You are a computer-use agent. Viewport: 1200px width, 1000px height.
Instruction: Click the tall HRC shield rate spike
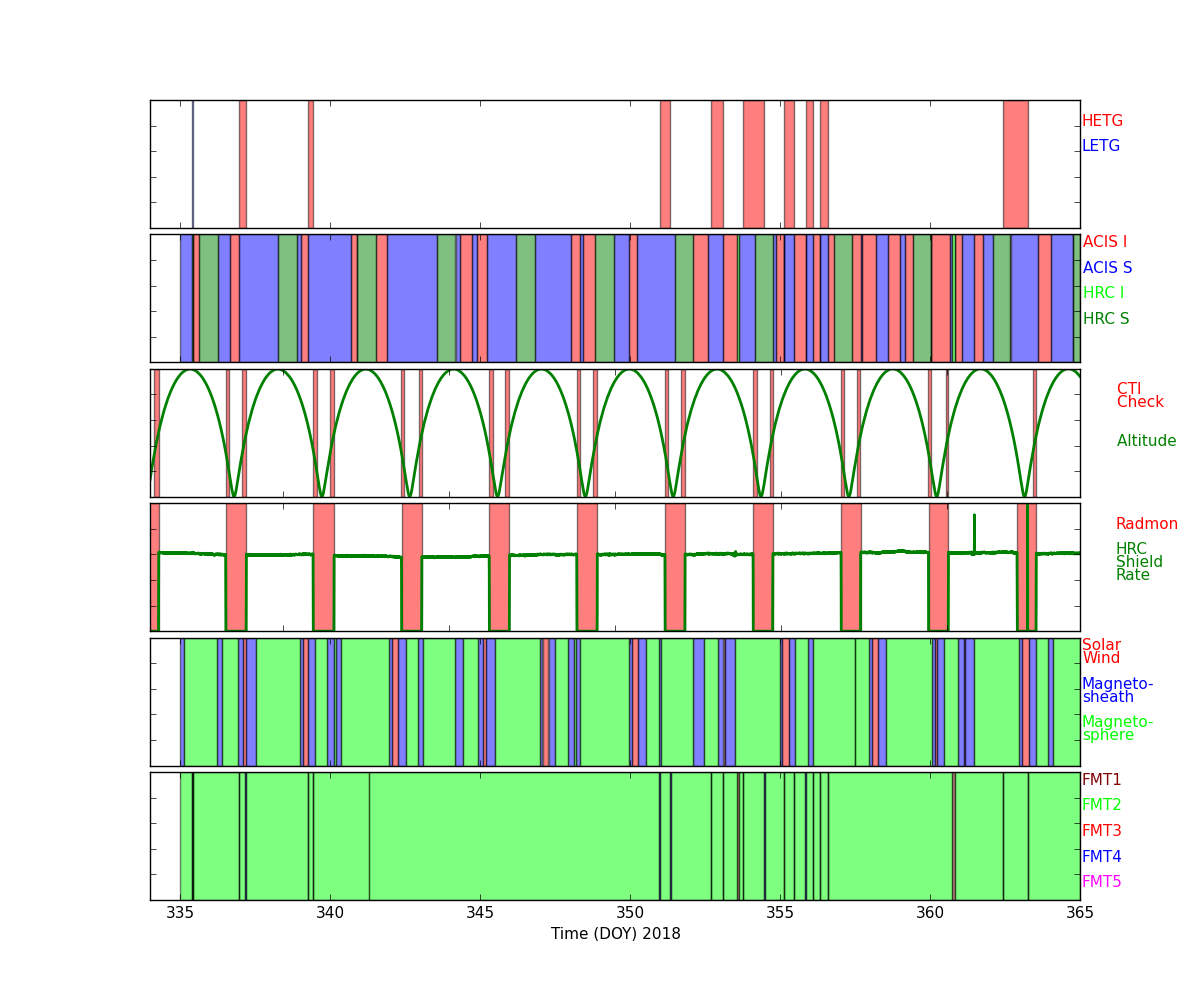pyautogui.click(x=974, y=530)
